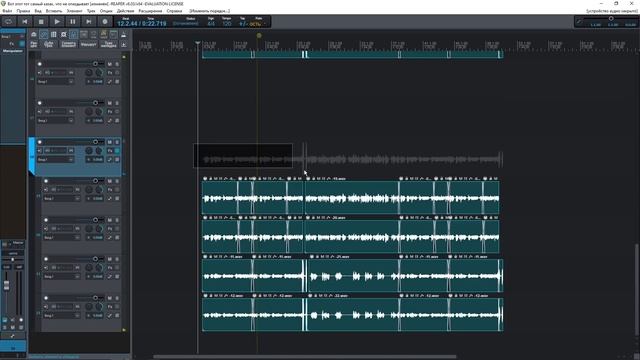Click the tempo value 120 field

pos(227,24)
